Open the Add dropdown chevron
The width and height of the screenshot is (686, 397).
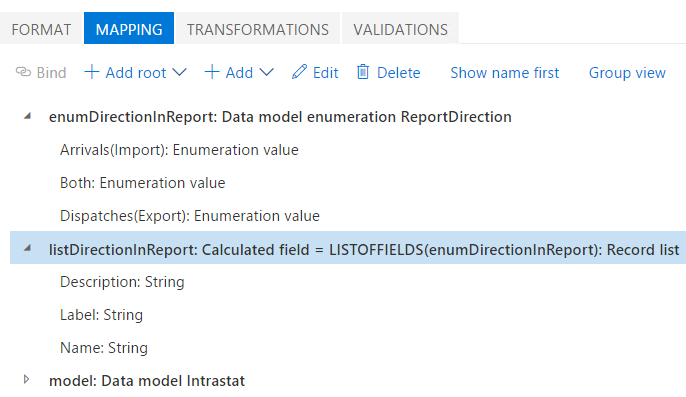click(x=266, y=72)
